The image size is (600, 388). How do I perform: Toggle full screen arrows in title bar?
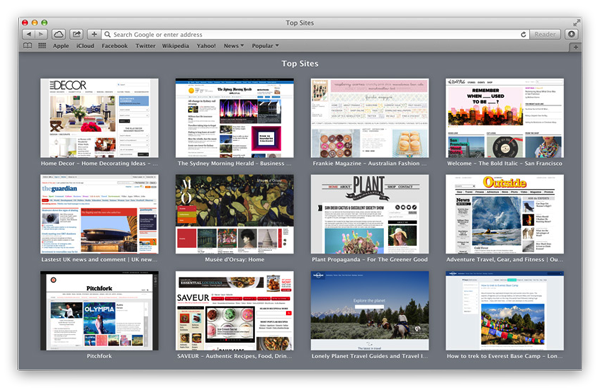pyautogui.click(x=576, y=23)
